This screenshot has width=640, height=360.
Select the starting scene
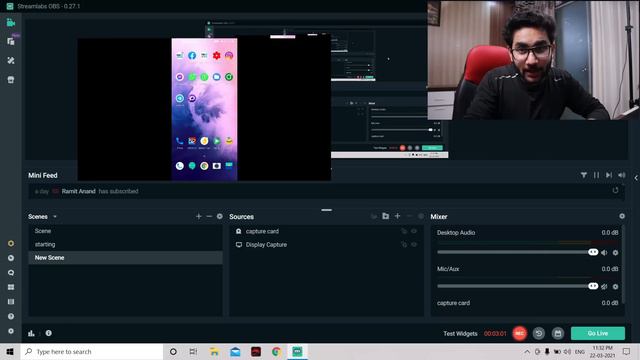125,244
